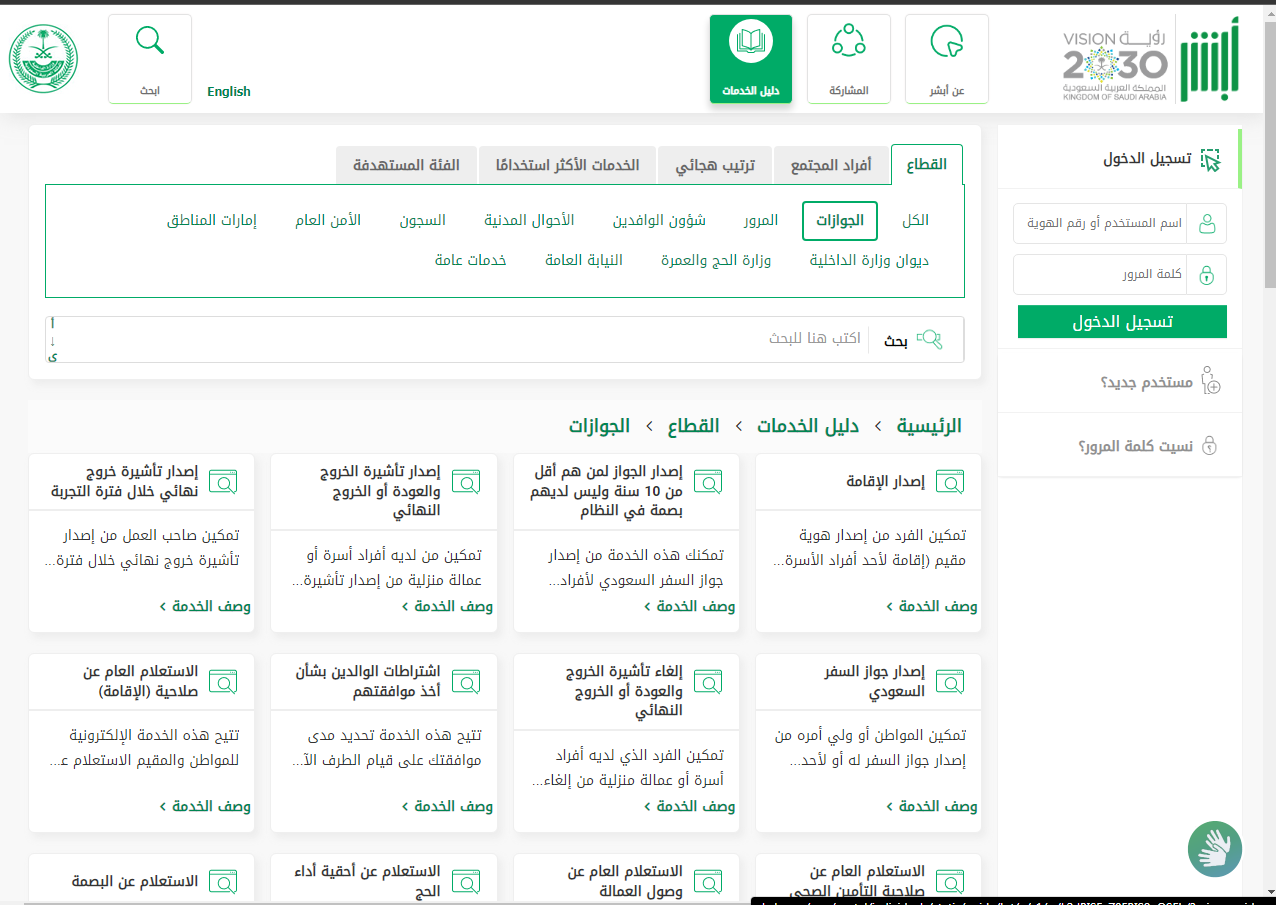
Task: Click icon of إلغاء تأشيرة الخروج والعودة card
Action: pos(708,681)
